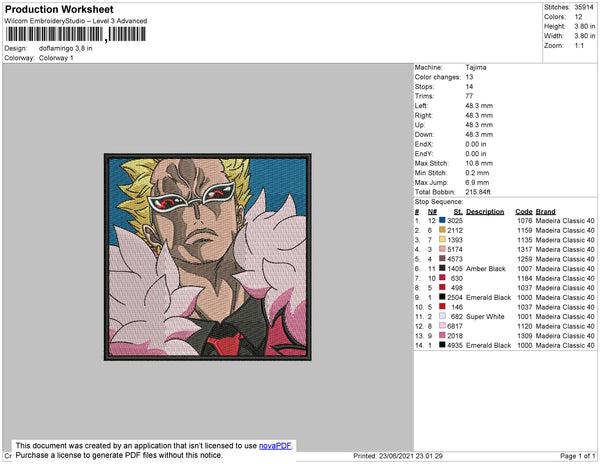Viewport: 600px width, 464px height.
Task: Select the Super White color swatch
Action: [442, 316]
